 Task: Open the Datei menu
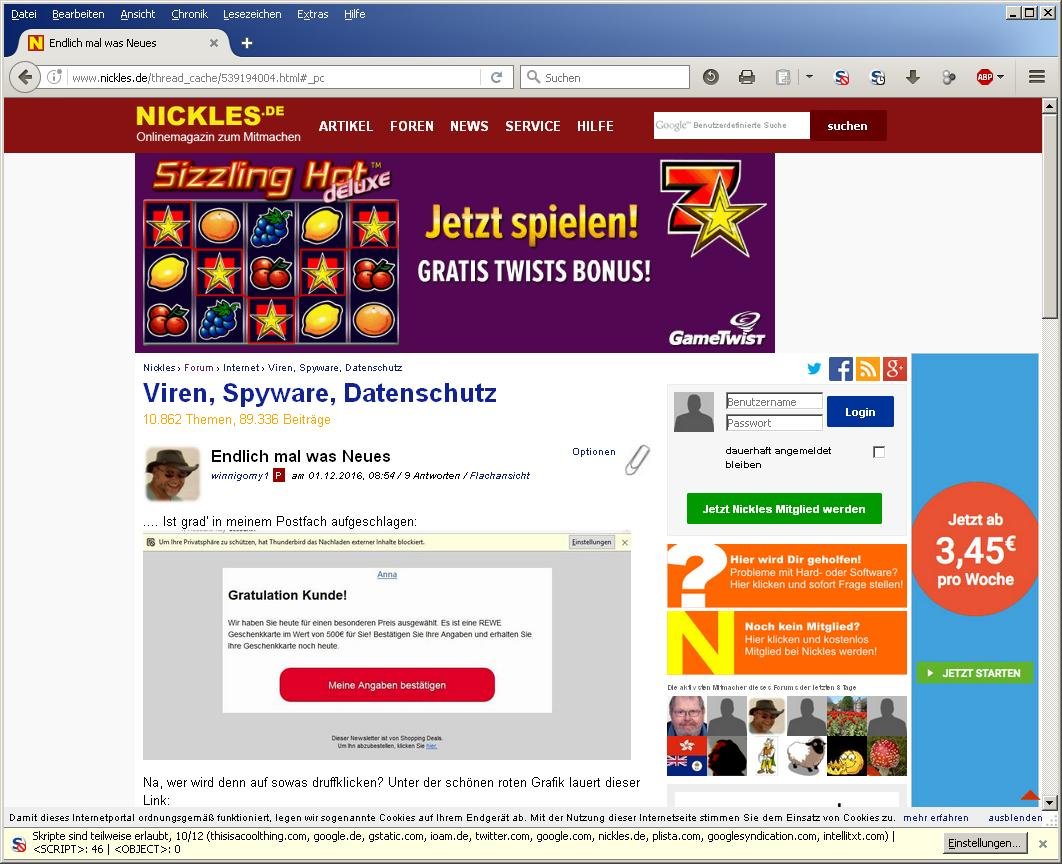pos(24,14)
